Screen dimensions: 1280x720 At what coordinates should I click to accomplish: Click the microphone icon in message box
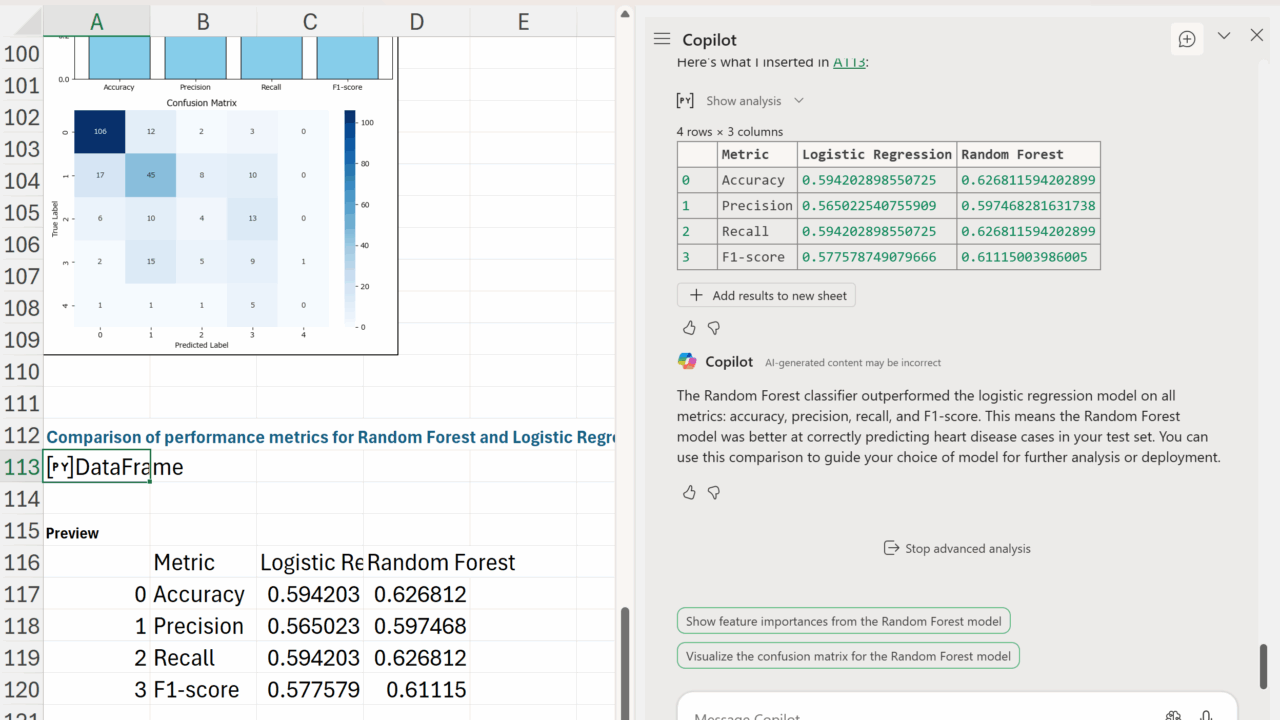tap(1206, 716)
